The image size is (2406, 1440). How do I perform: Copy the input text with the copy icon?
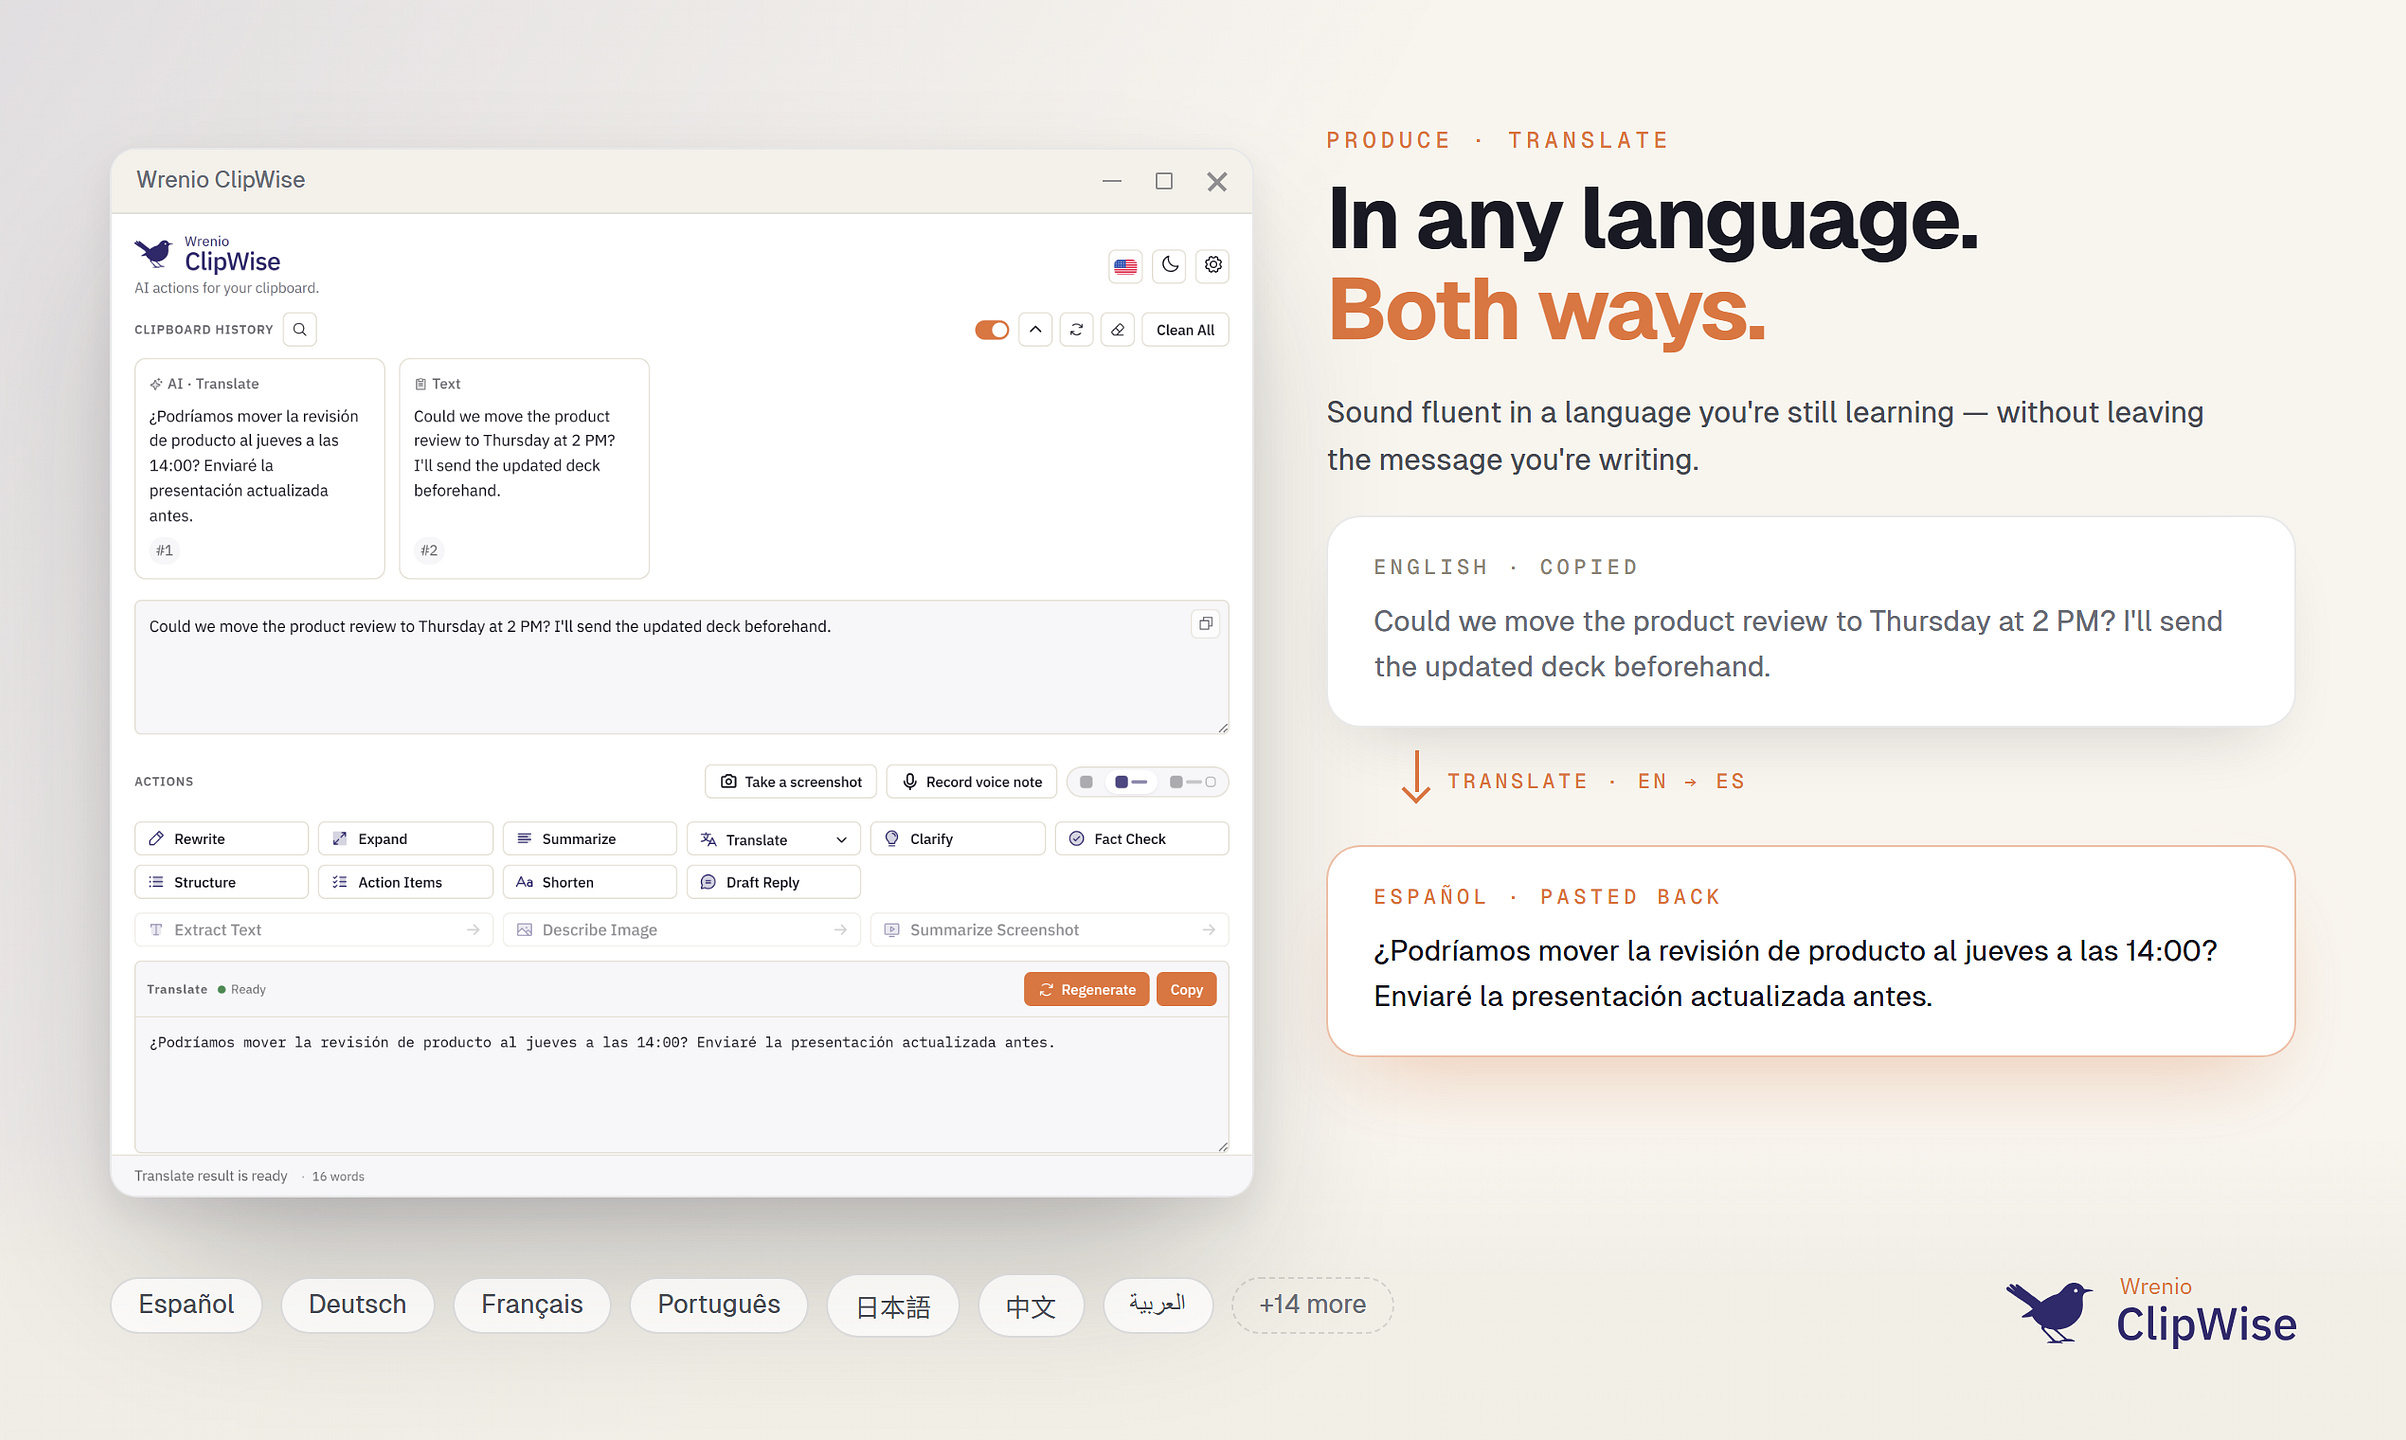pyautogui.click(x=1206, y=624)
